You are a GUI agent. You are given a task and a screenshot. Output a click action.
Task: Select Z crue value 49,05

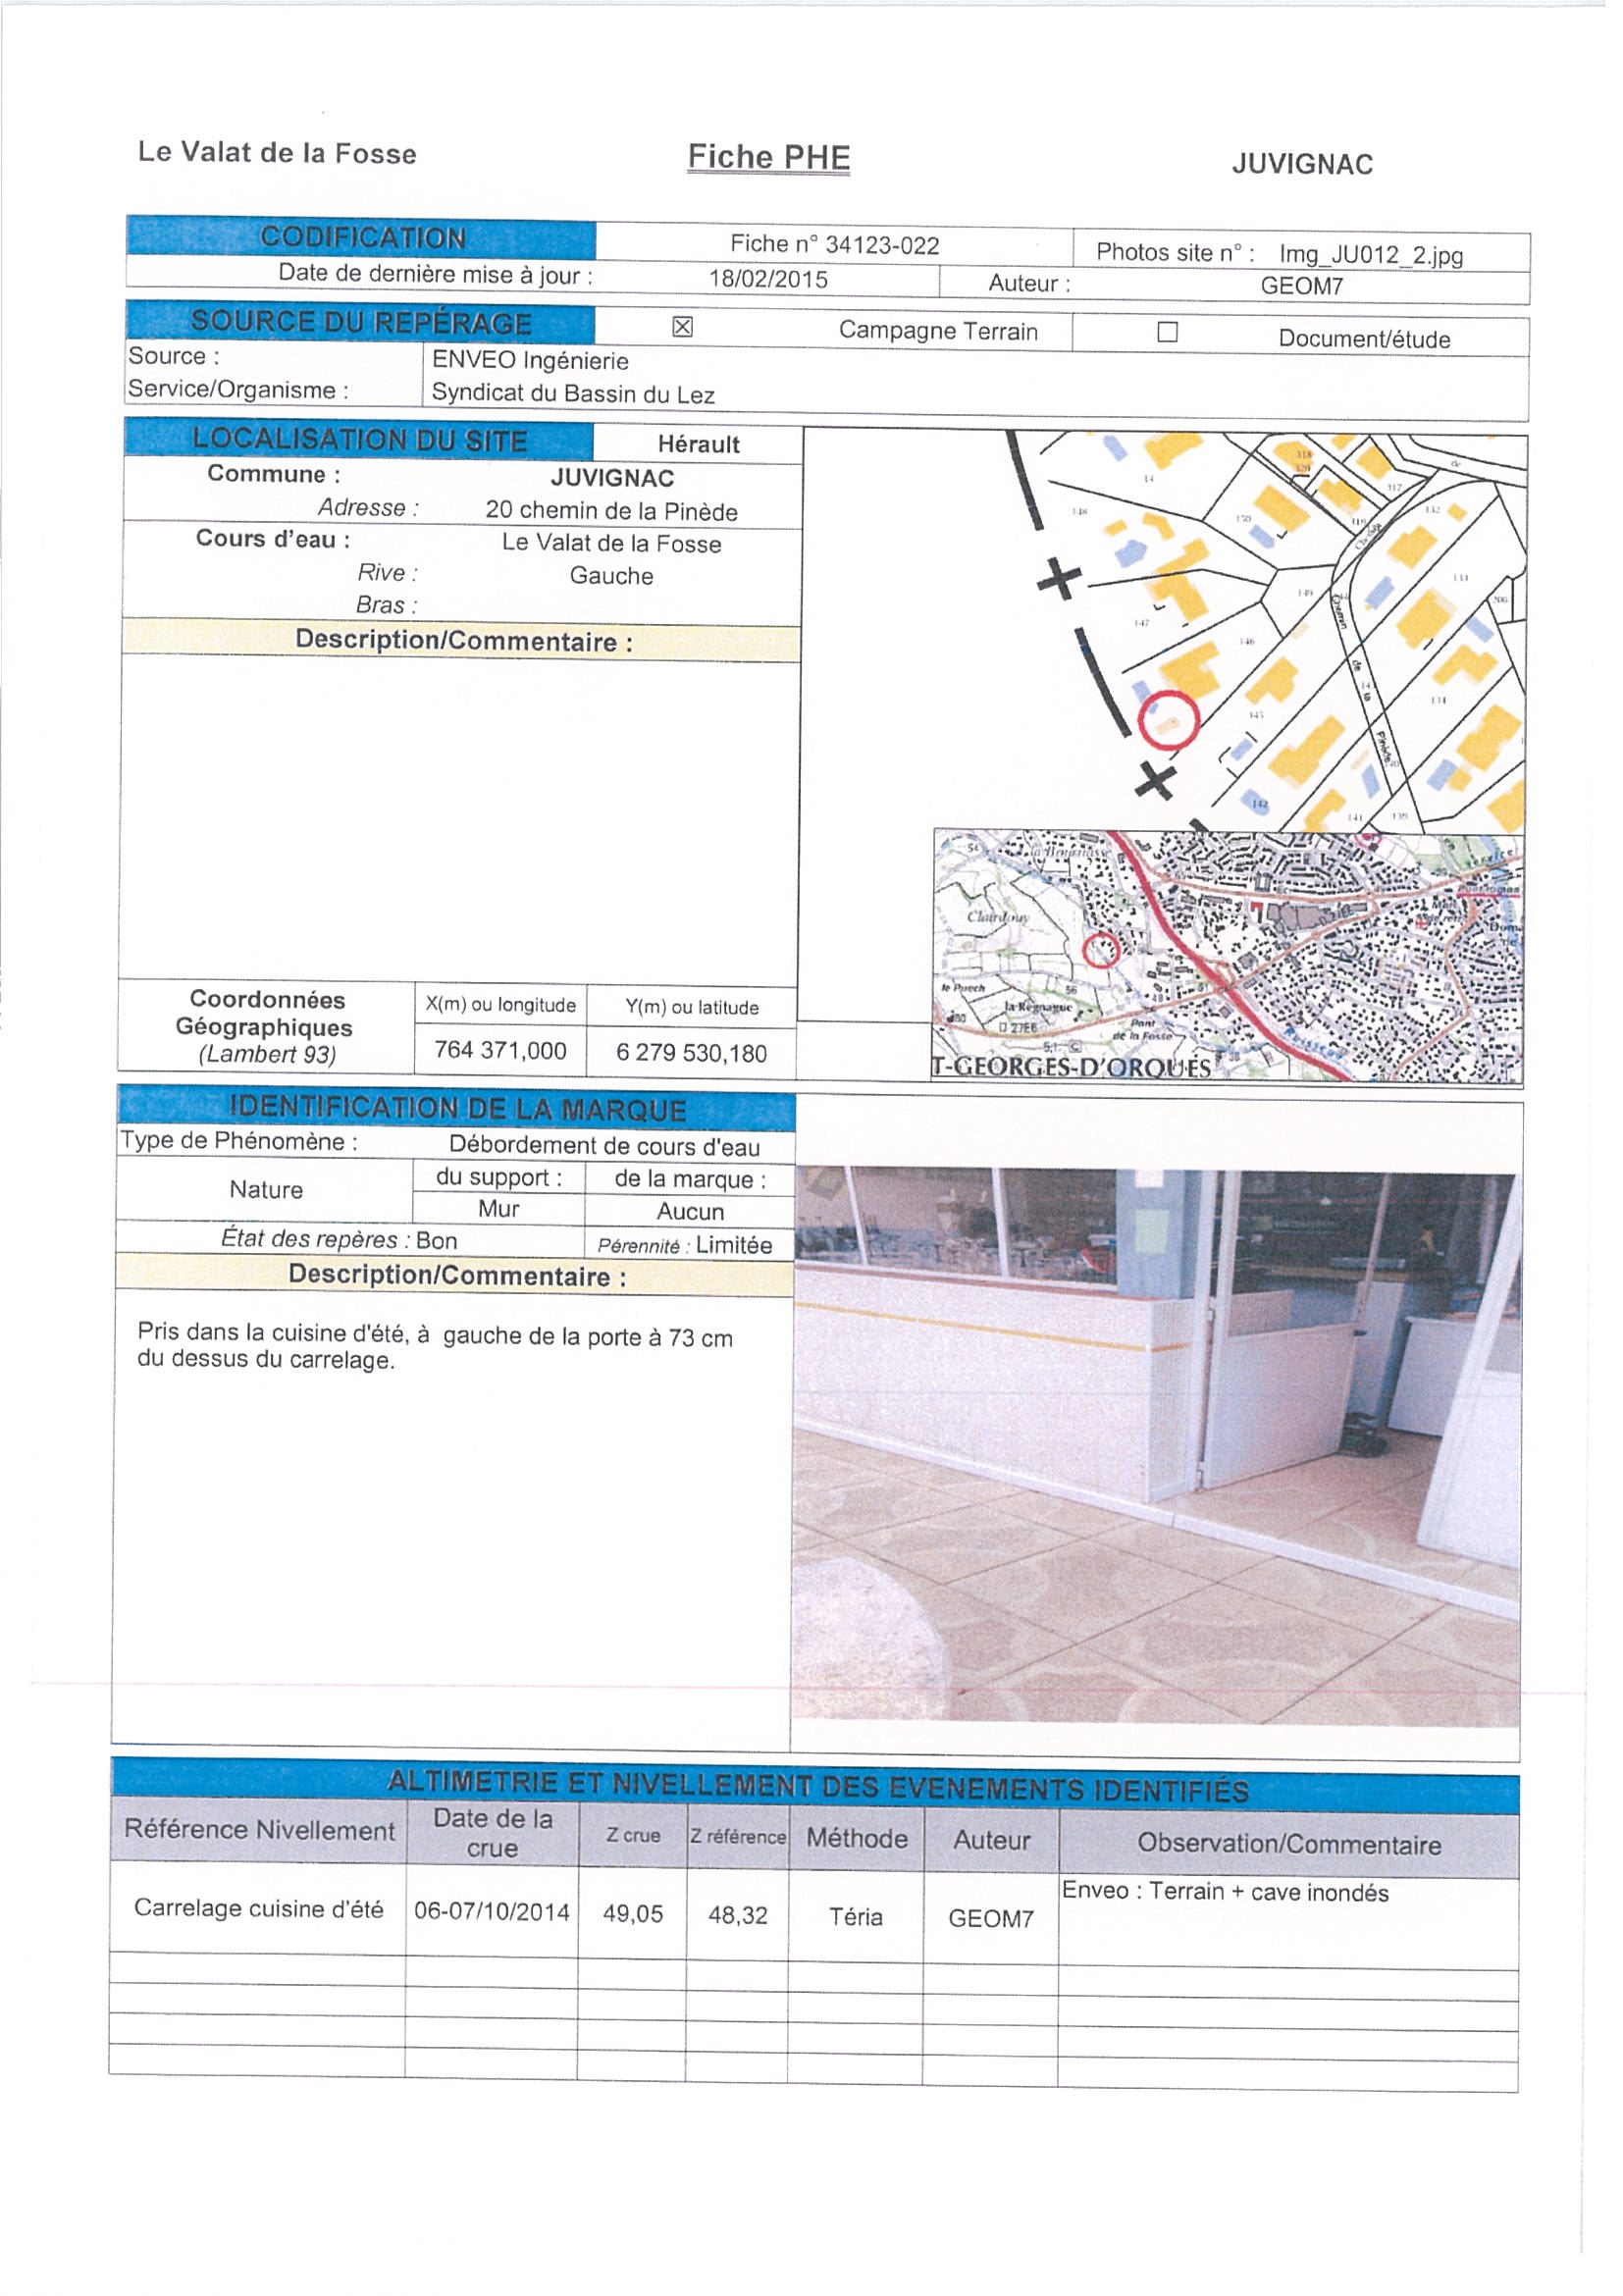click(633, 1914)
